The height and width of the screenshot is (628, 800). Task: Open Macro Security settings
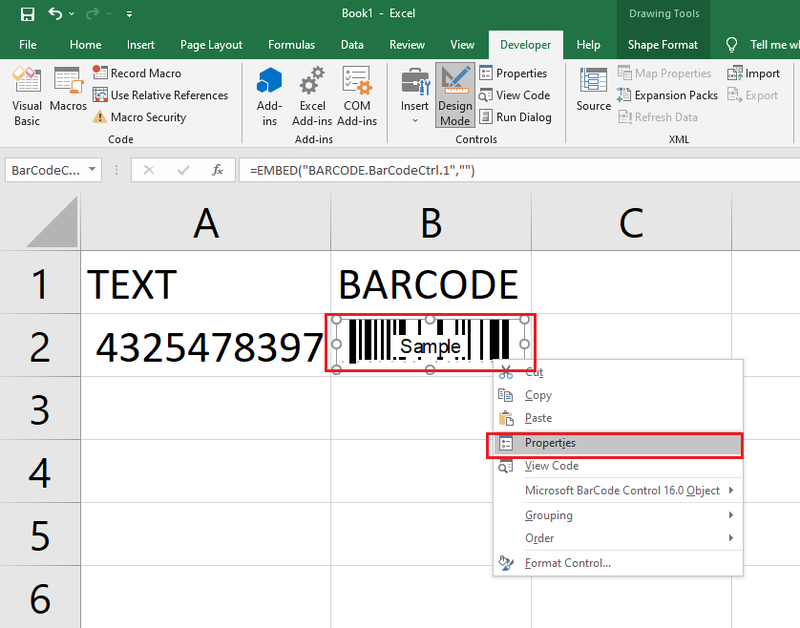[x=139, y=117]
